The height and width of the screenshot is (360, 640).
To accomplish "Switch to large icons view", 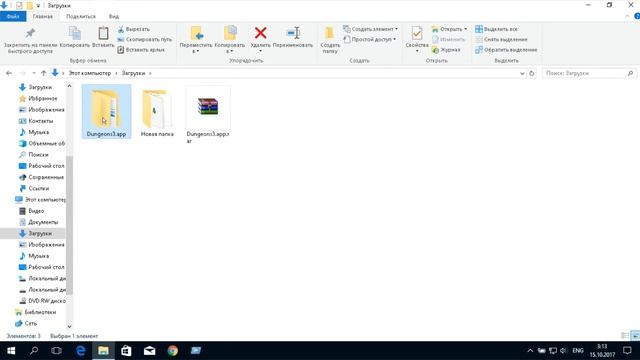I will click(x=635, y=336).
